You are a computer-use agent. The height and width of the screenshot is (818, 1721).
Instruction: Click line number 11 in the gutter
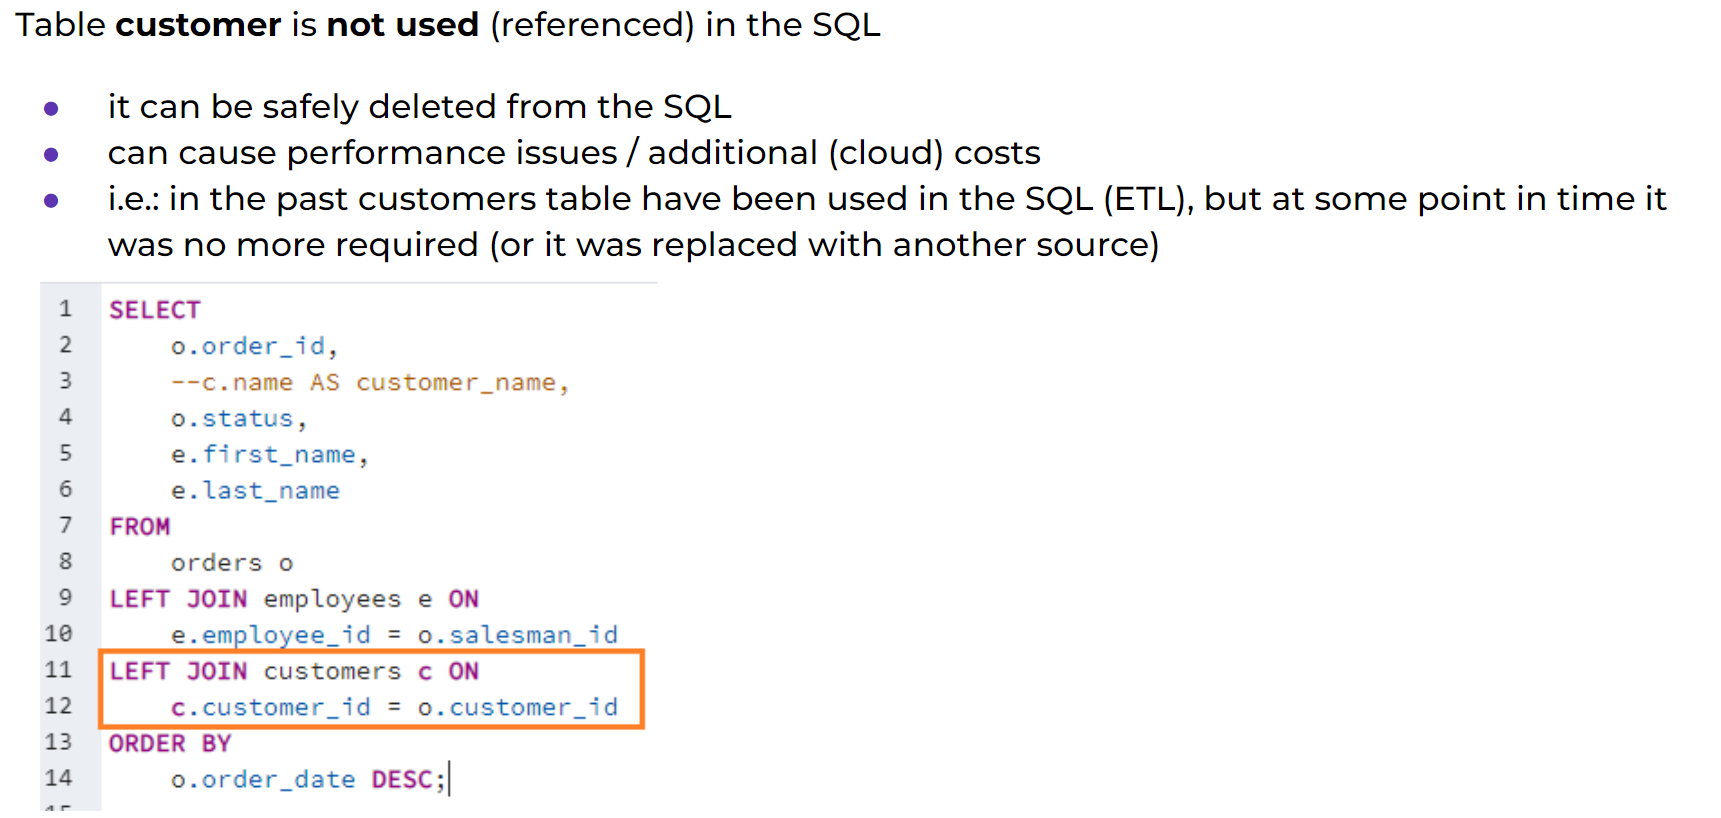pyautogui.click(x=58, y=670)
